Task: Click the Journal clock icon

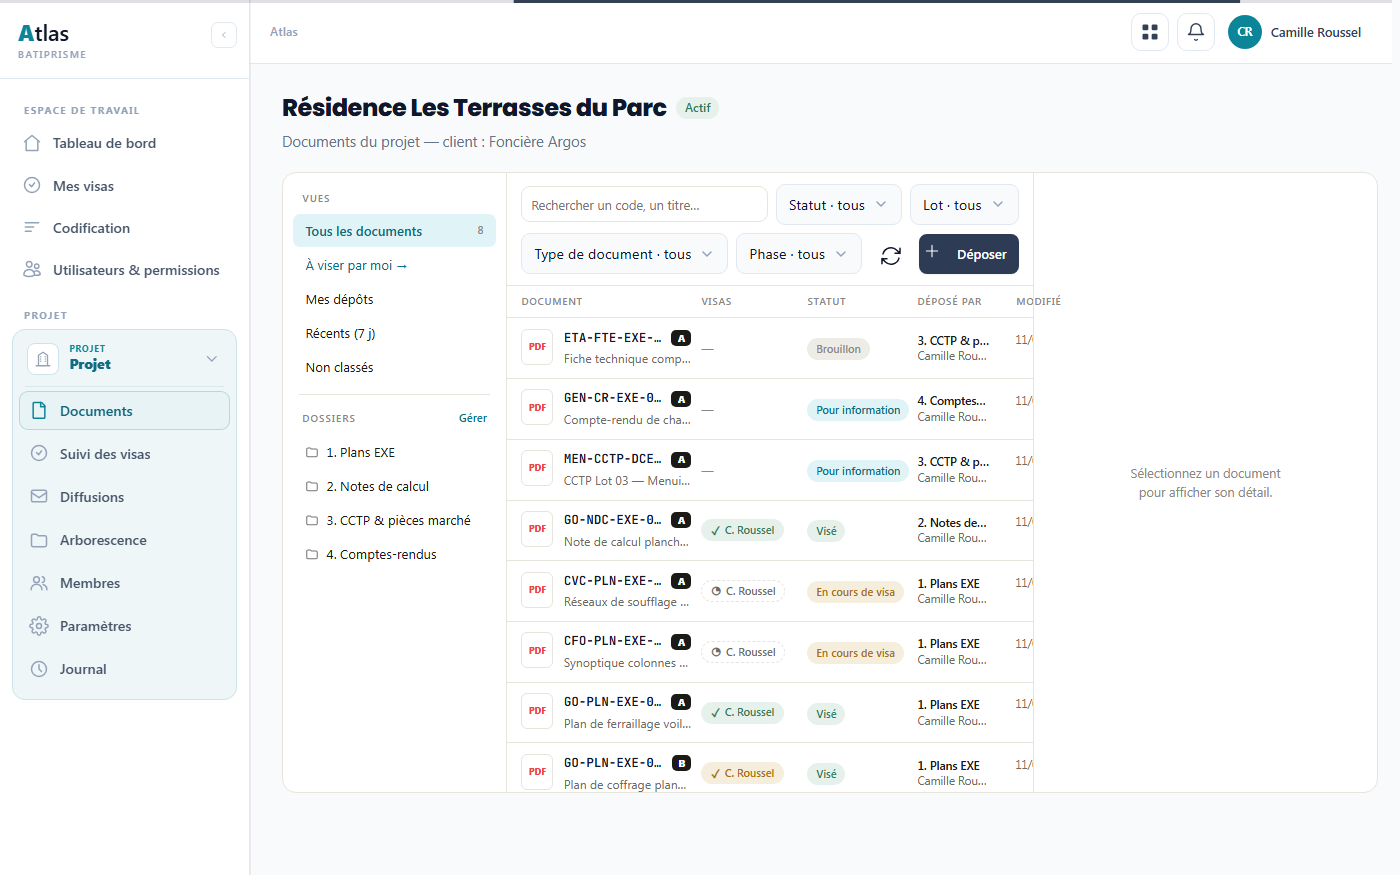Action: coord(39,669)
